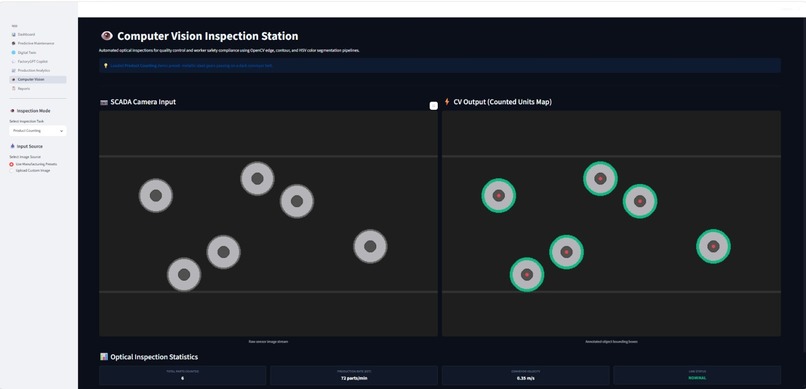Viewport: 806px width, 389px height.
Task: Click the eye icon beside page title
Action: click(x=106, y=36)
